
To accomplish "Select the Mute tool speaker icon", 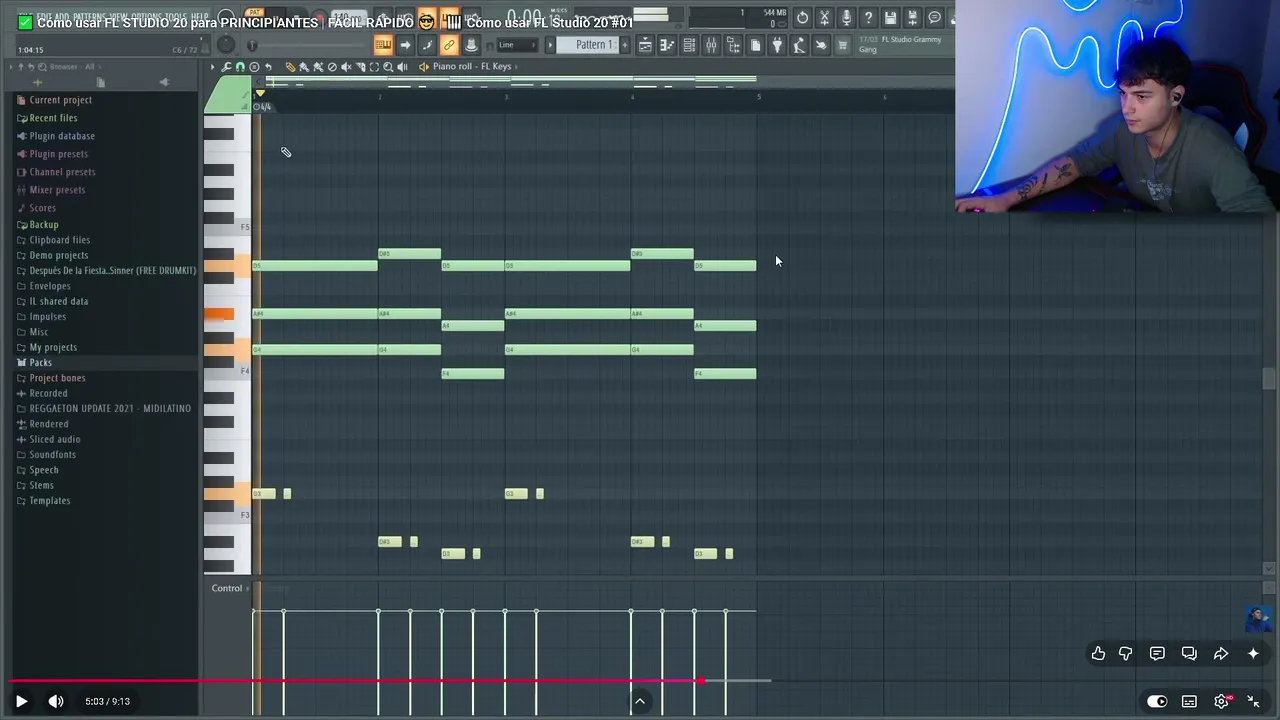I will tap(346, 67).
